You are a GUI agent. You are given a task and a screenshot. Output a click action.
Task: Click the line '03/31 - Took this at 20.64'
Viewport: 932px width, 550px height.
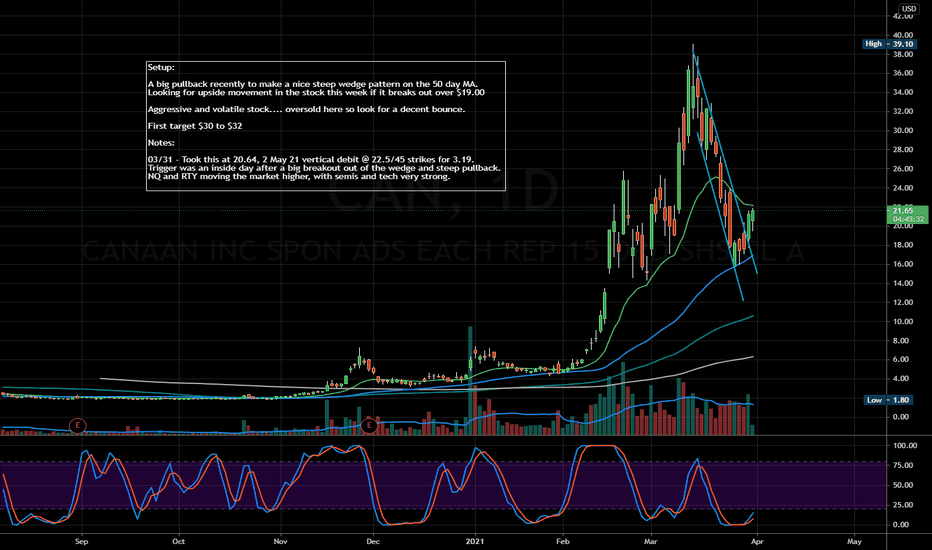point(311,159)
